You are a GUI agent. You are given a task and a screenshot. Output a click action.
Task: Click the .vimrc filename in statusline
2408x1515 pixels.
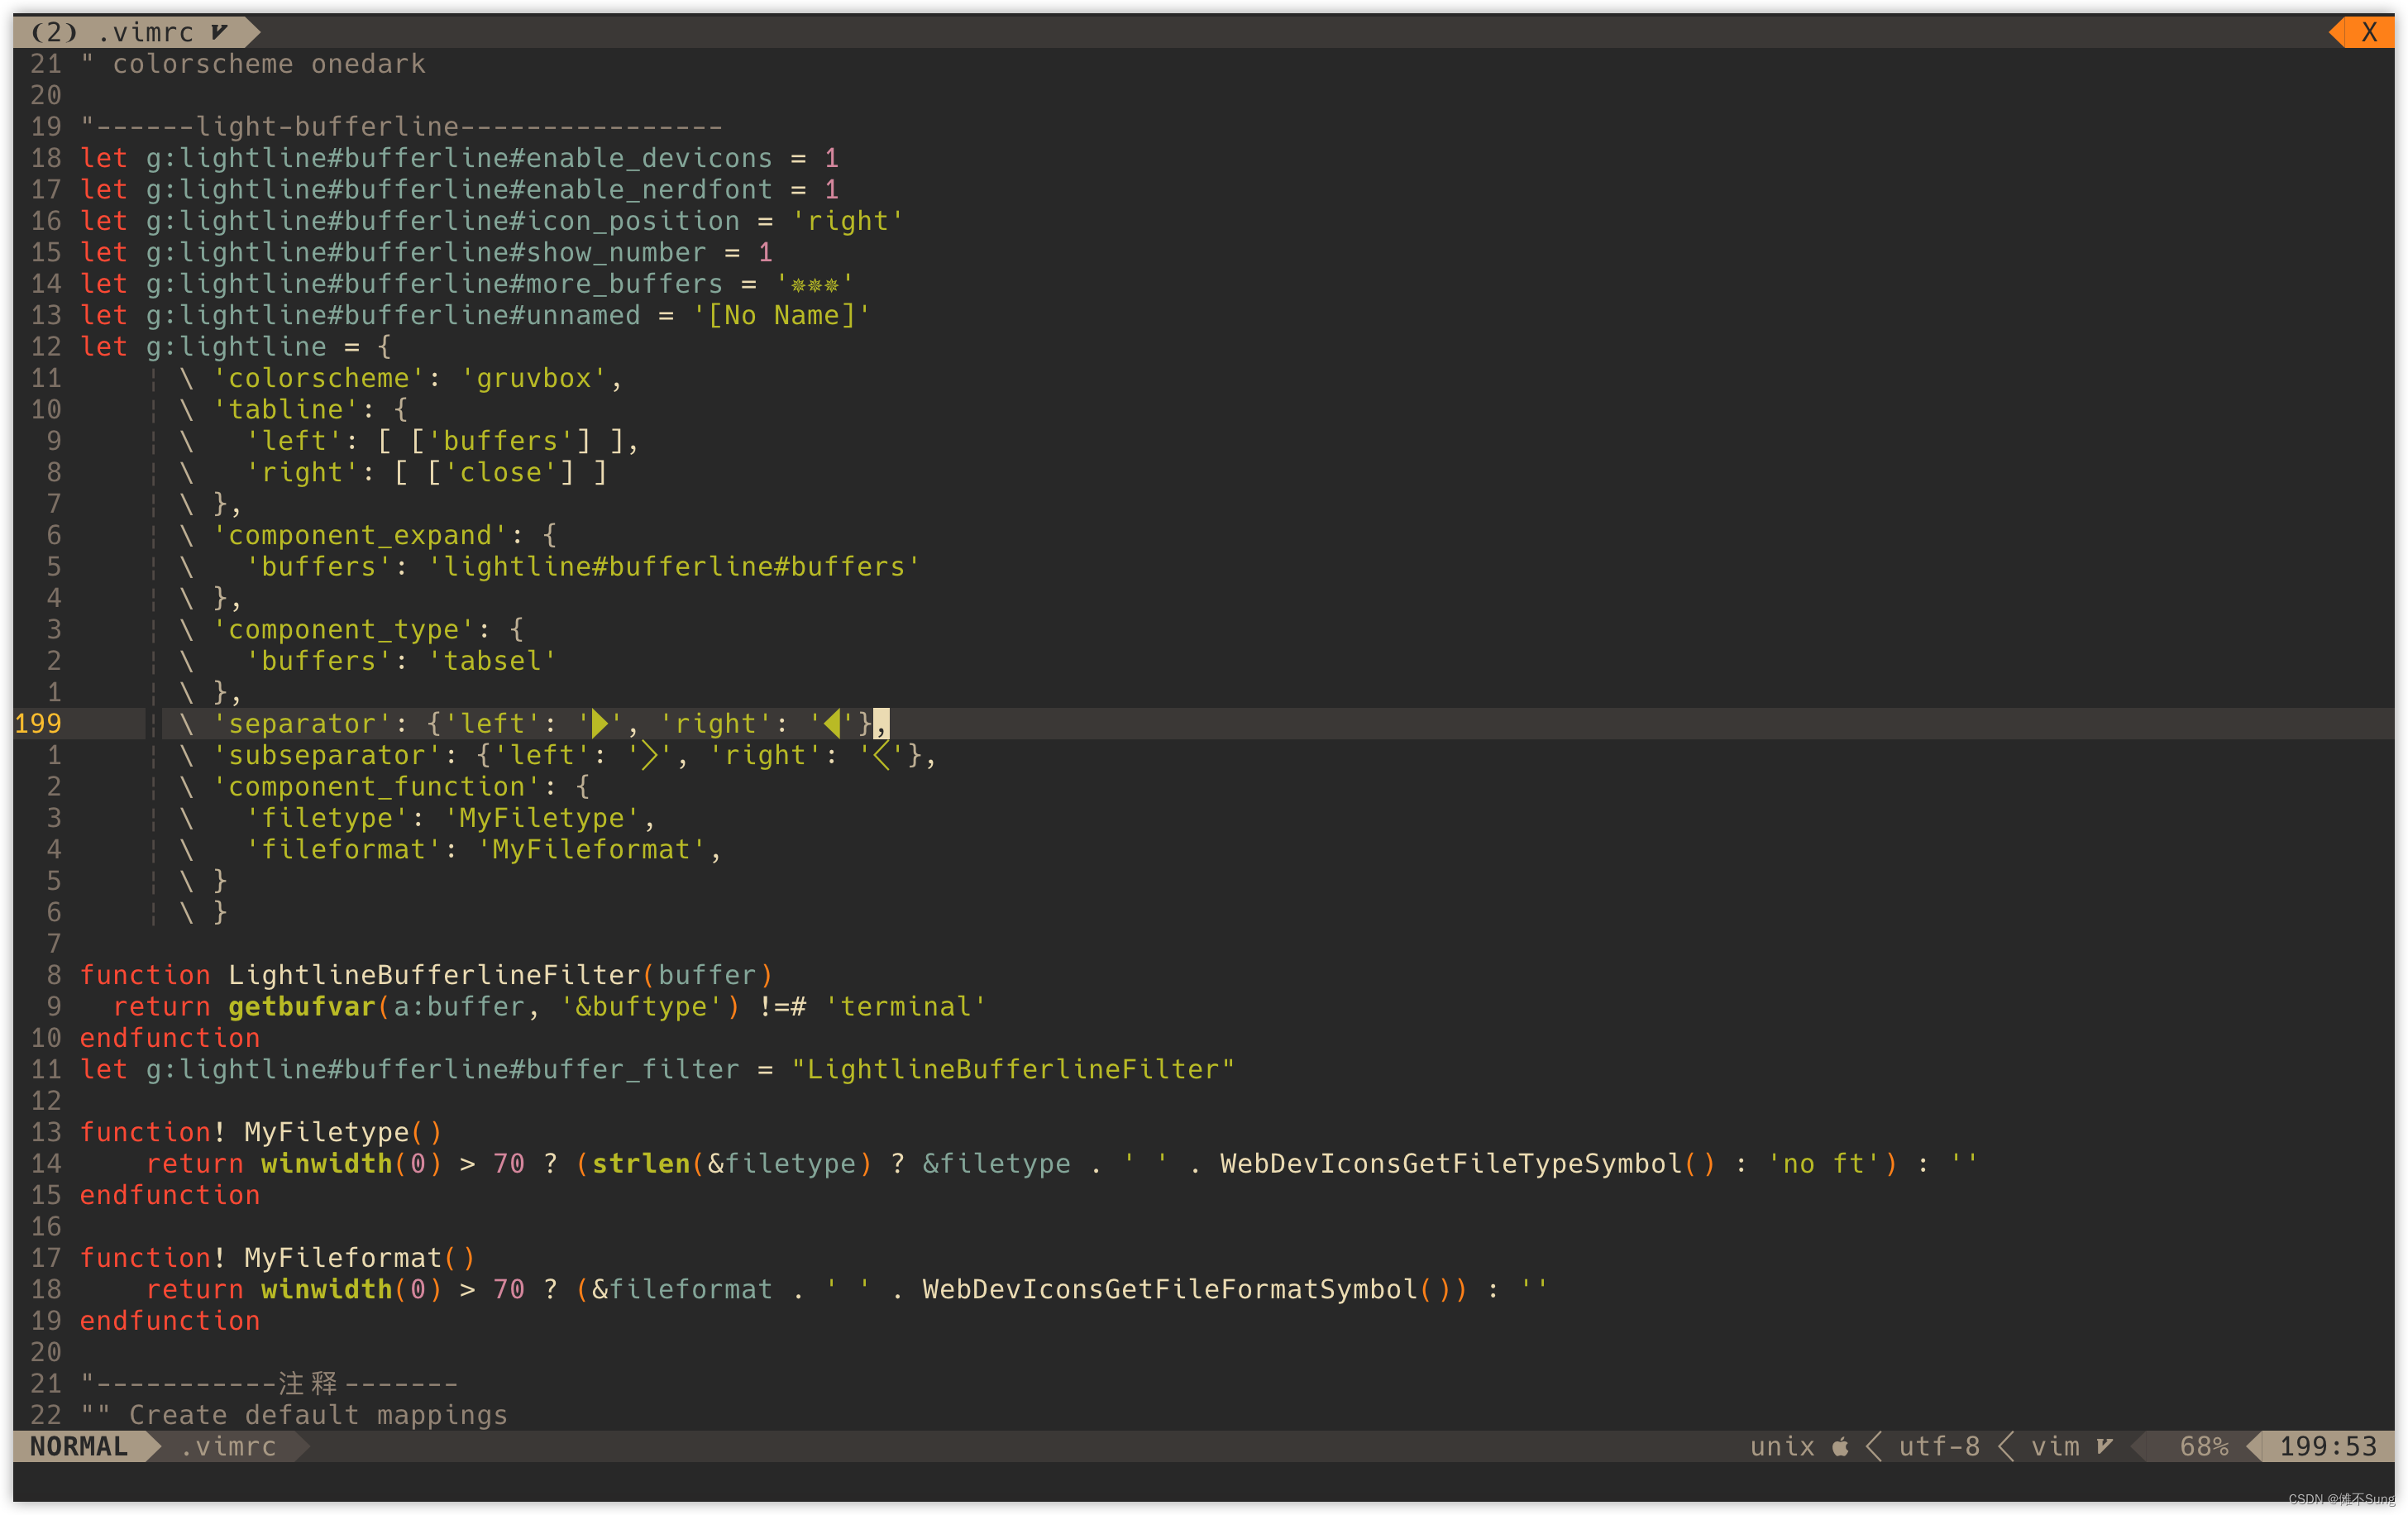point(228,1446)
